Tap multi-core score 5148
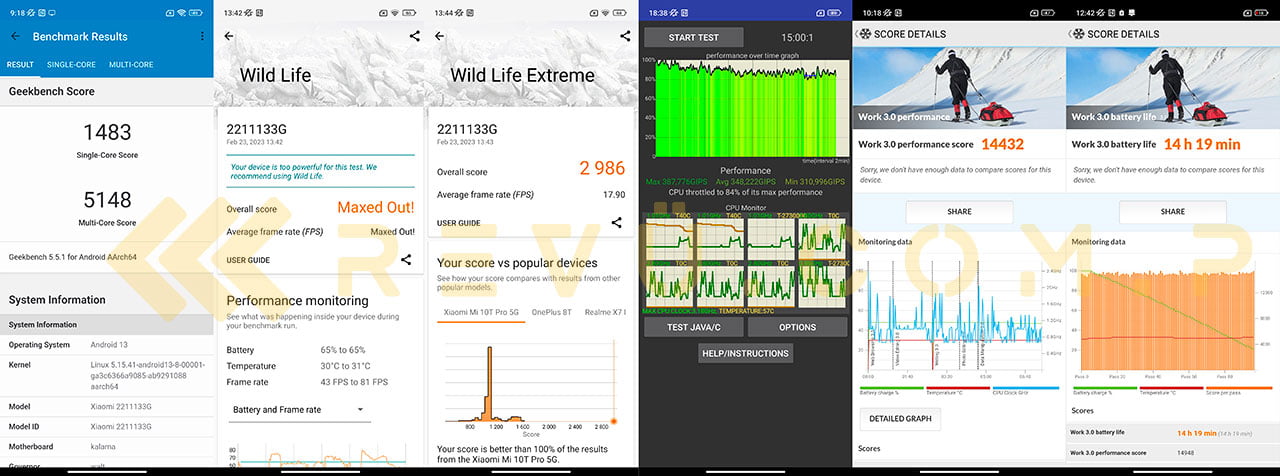Viewport: 1280px width, 476px height. (107, 200)
